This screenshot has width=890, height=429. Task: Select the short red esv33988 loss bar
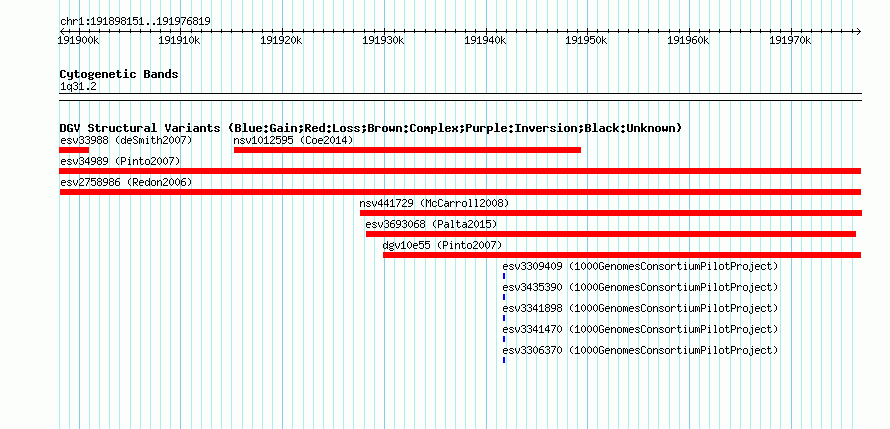click(74, 150)
